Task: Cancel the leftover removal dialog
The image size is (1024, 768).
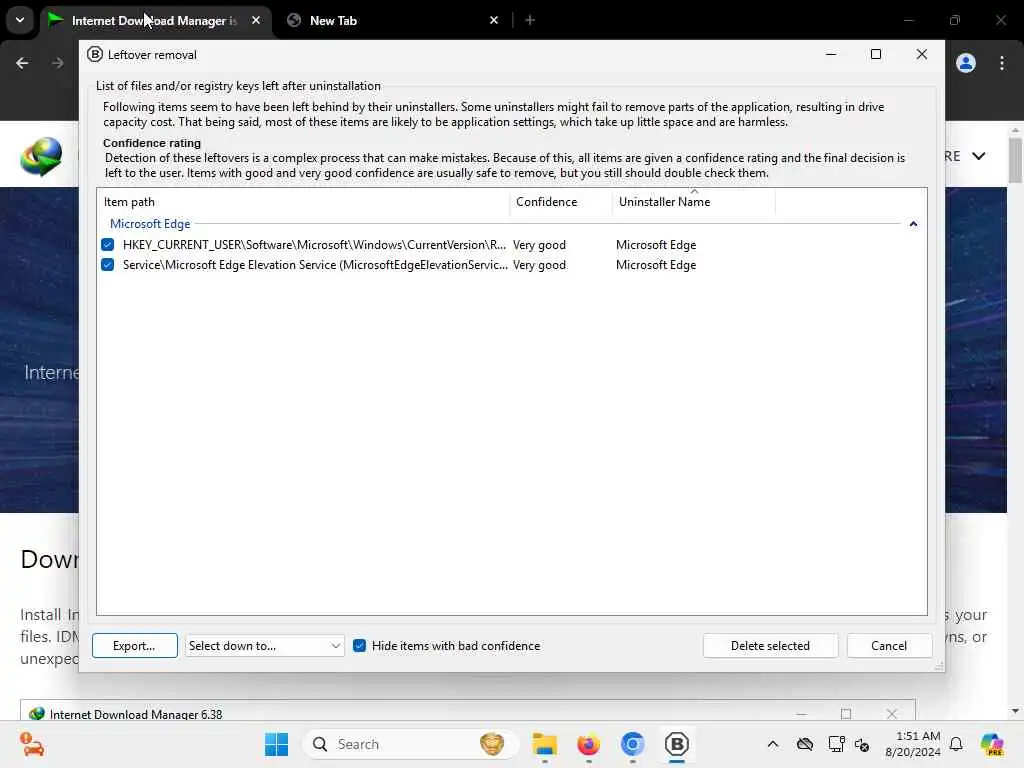Action: pyautogui.click(x=889, y=646)
